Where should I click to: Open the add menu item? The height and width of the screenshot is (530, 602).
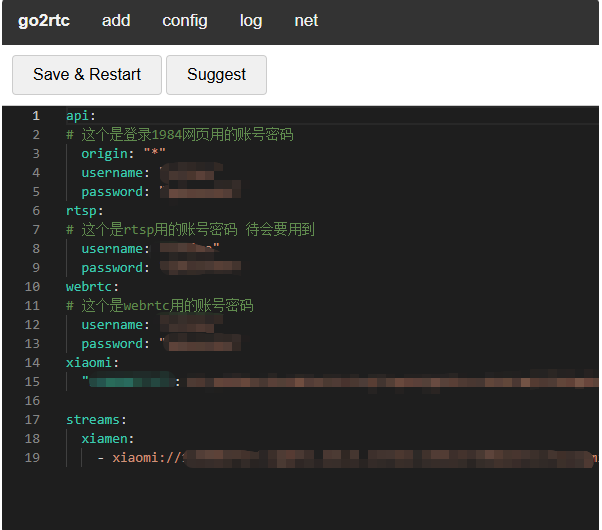click(x=116, y=21)
